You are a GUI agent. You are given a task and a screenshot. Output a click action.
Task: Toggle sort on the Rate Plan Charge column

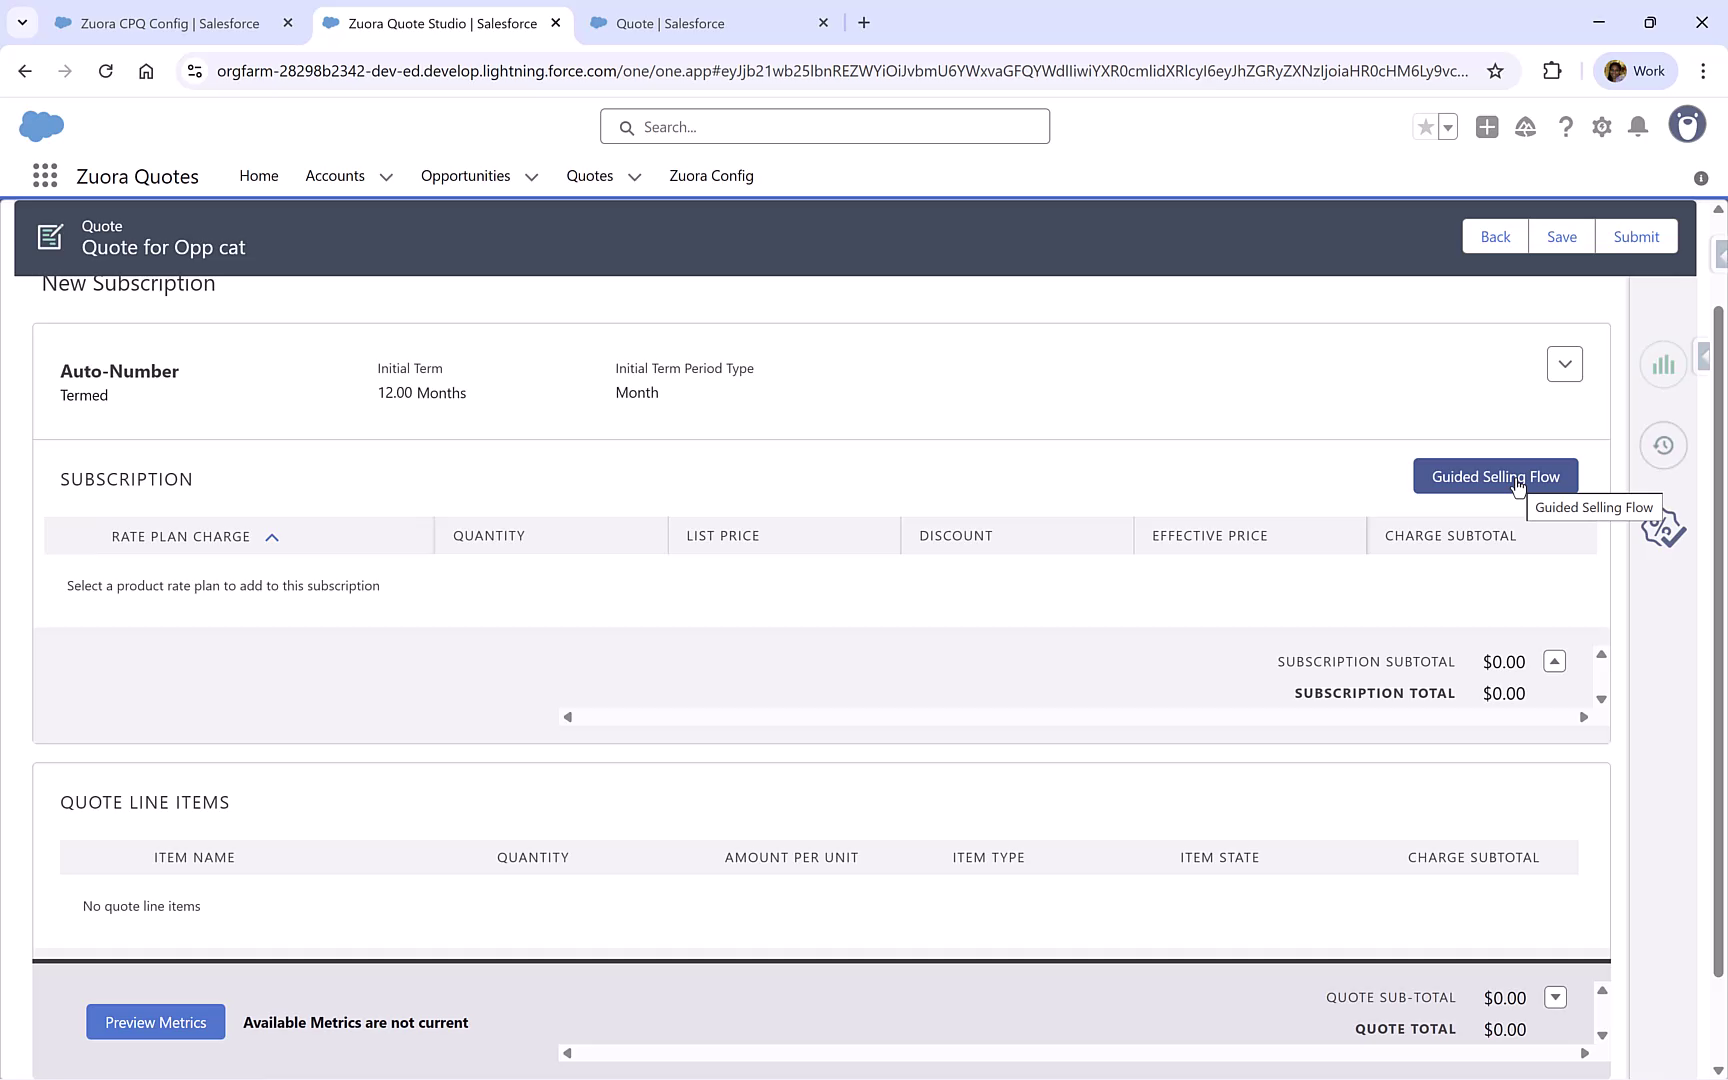(x=272, y=537)
